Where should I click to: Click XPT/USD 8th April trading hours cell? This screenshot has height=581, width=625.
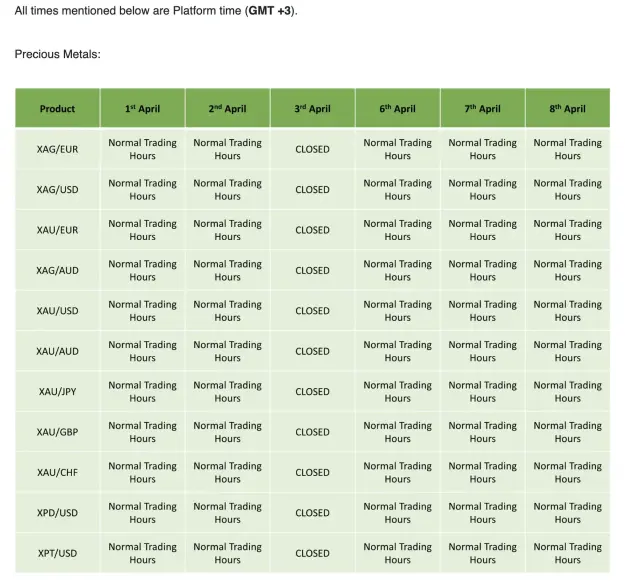coord(568,553)
